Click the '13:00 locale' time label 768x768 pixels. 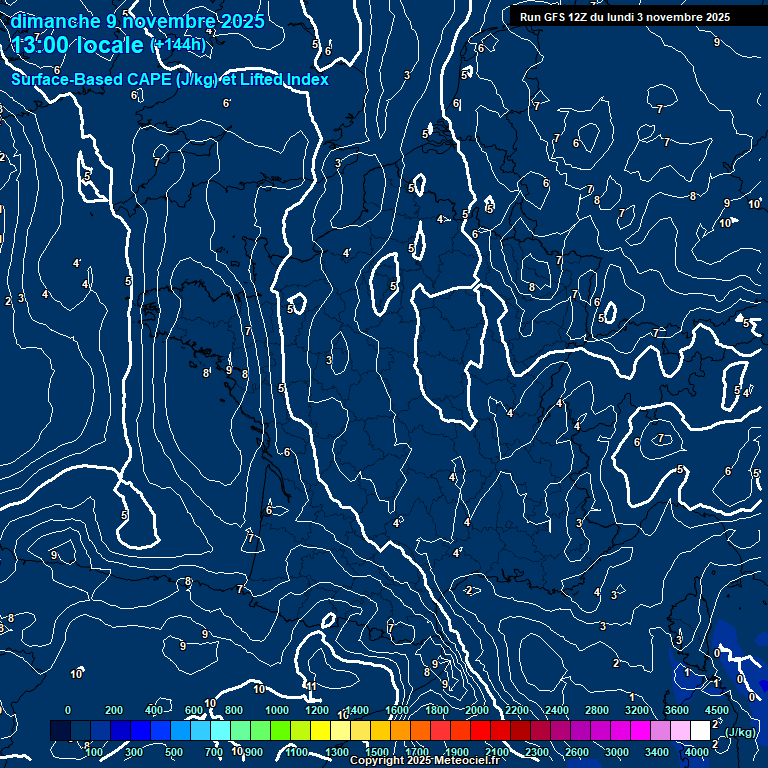(77, 46)
